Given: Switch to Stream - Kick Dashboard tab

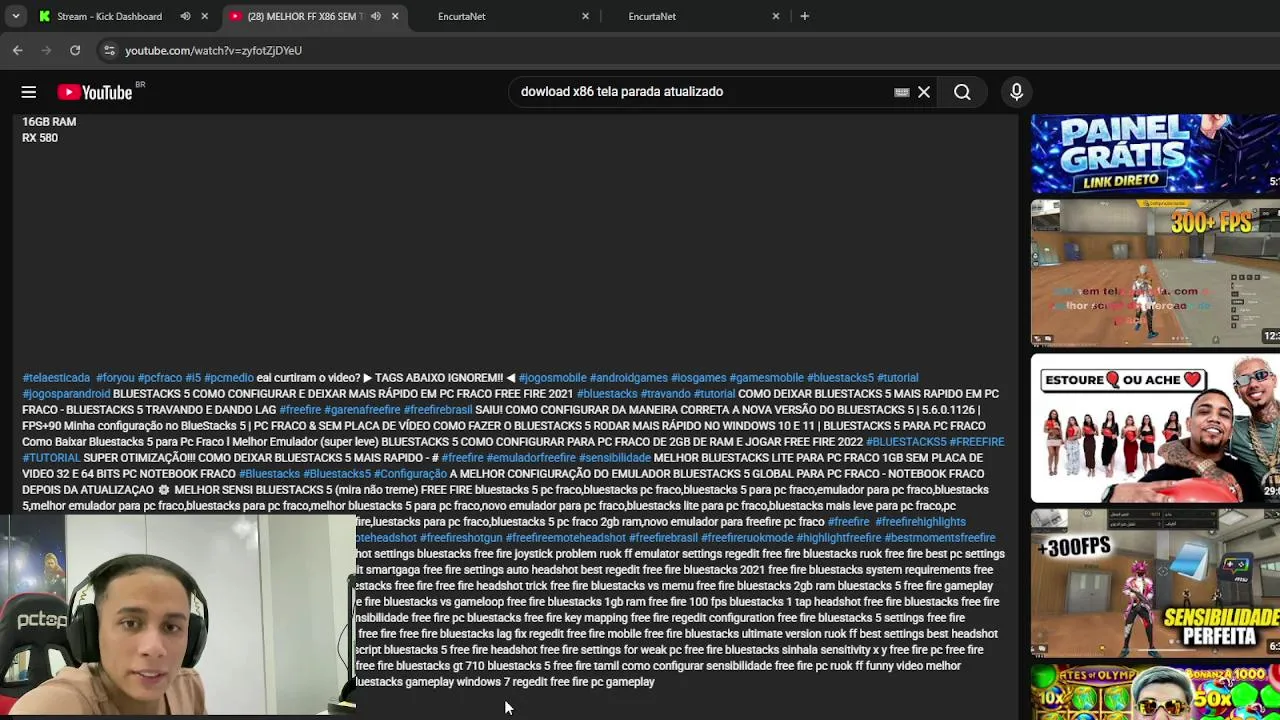Looking at the screenshot, I should [110, 16].
